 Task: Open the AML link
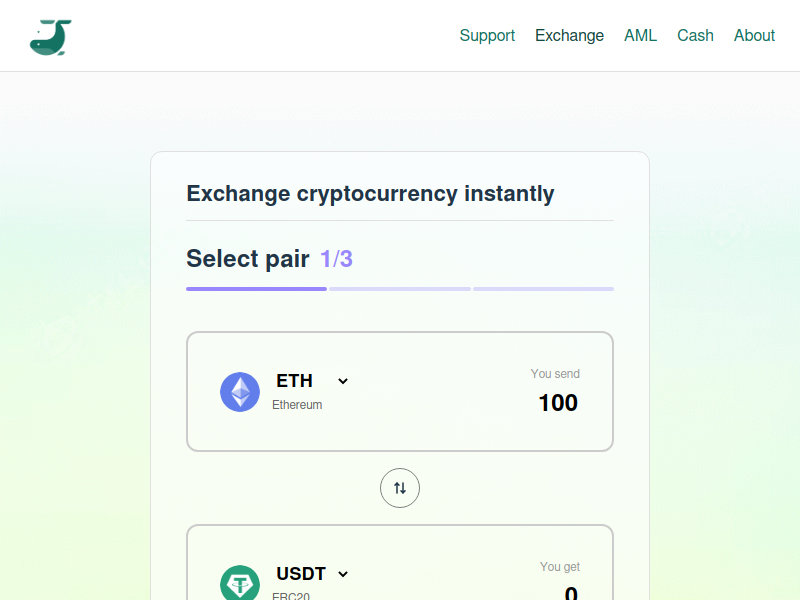640,36
